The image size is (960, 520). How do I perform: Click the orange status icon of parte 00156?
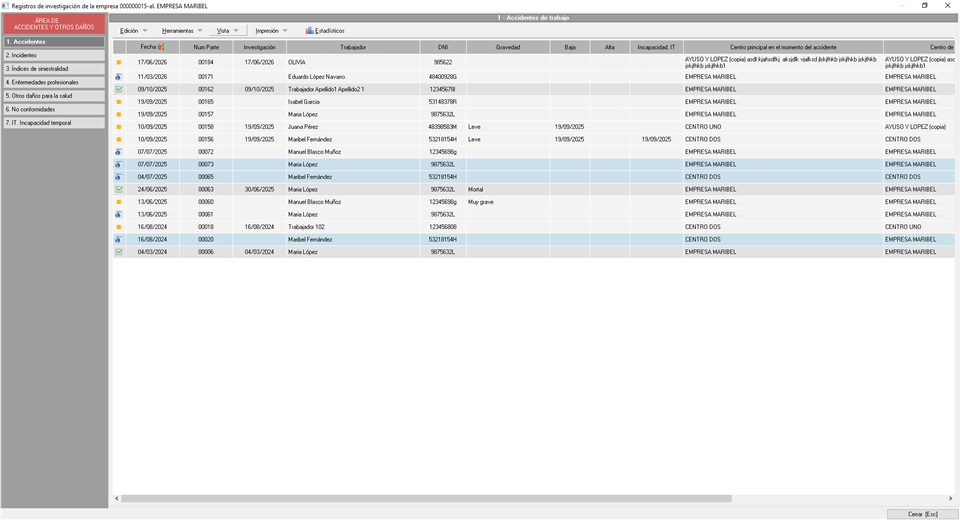pyautogui.click(x=119, y=140)
